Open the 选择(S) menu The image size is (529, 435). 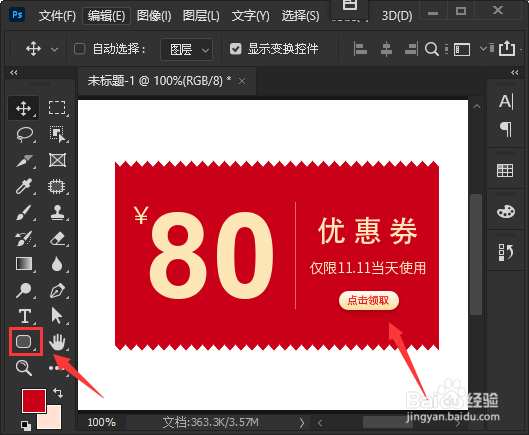(x=300, y=16)
